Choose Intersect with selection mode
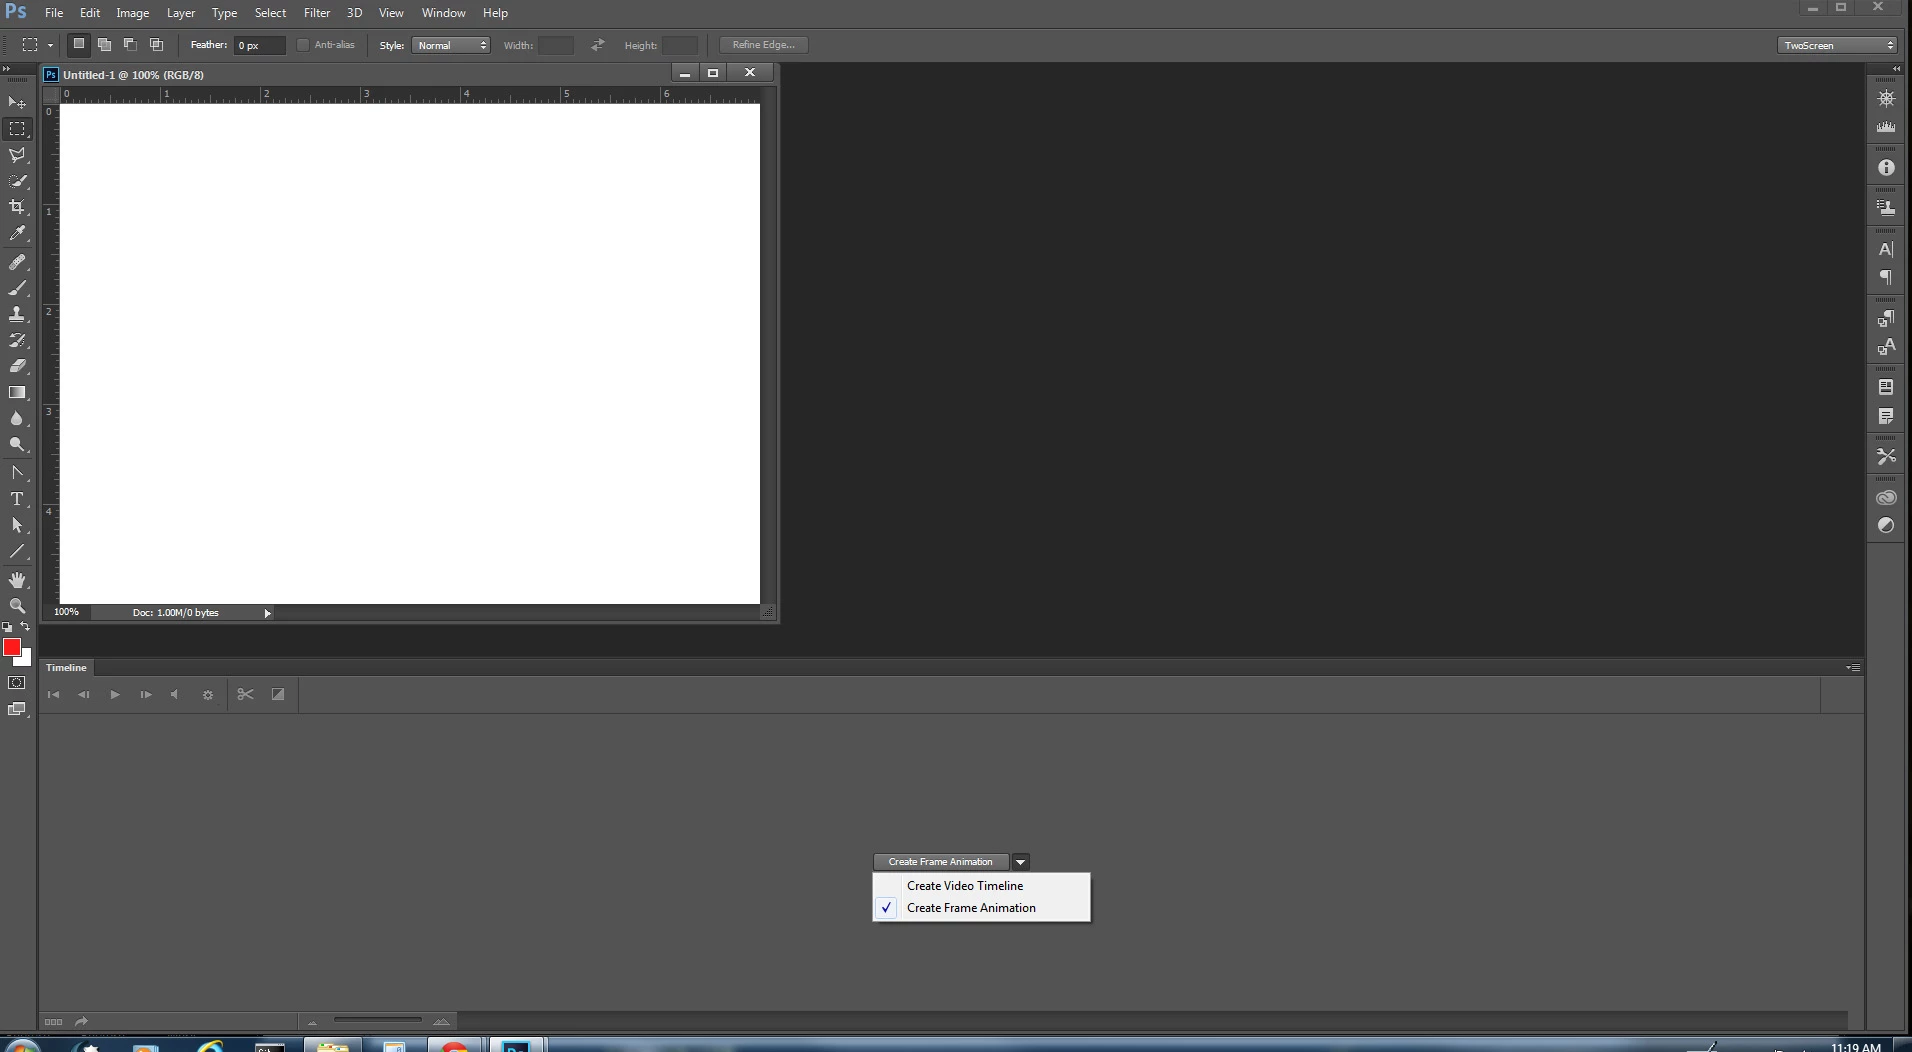The image size is (1912, 1052). 156,44
